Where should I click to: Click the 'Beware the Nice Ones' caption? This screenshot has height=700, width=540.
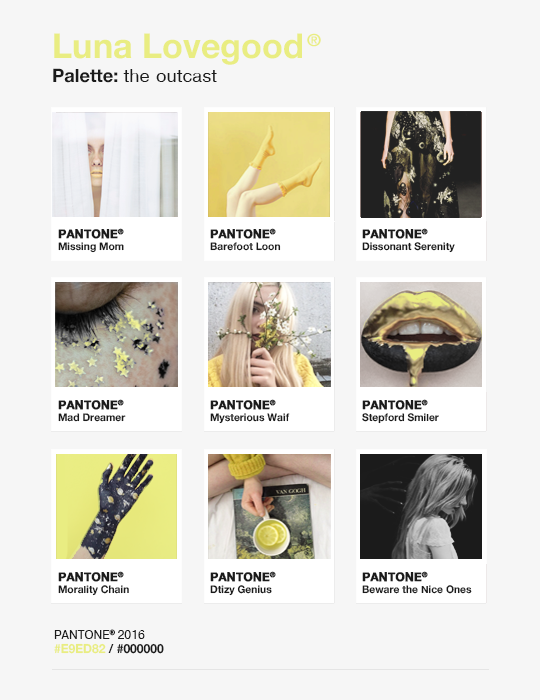pos(417,589)
